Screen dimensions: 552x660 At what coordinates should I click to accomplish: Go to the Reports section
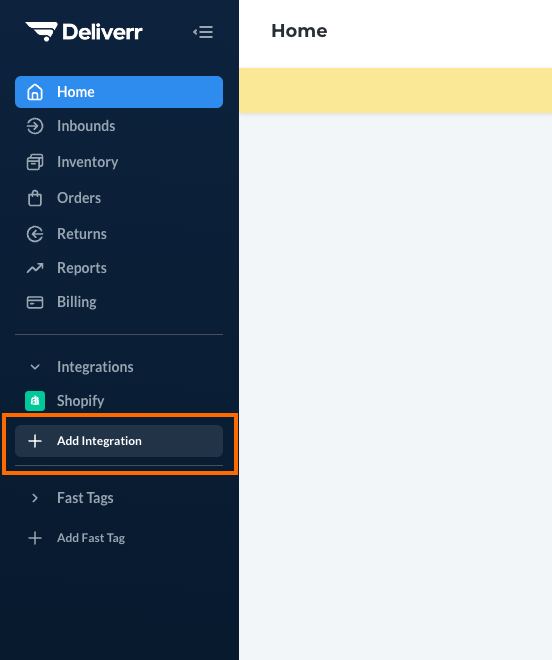[119, 268]
